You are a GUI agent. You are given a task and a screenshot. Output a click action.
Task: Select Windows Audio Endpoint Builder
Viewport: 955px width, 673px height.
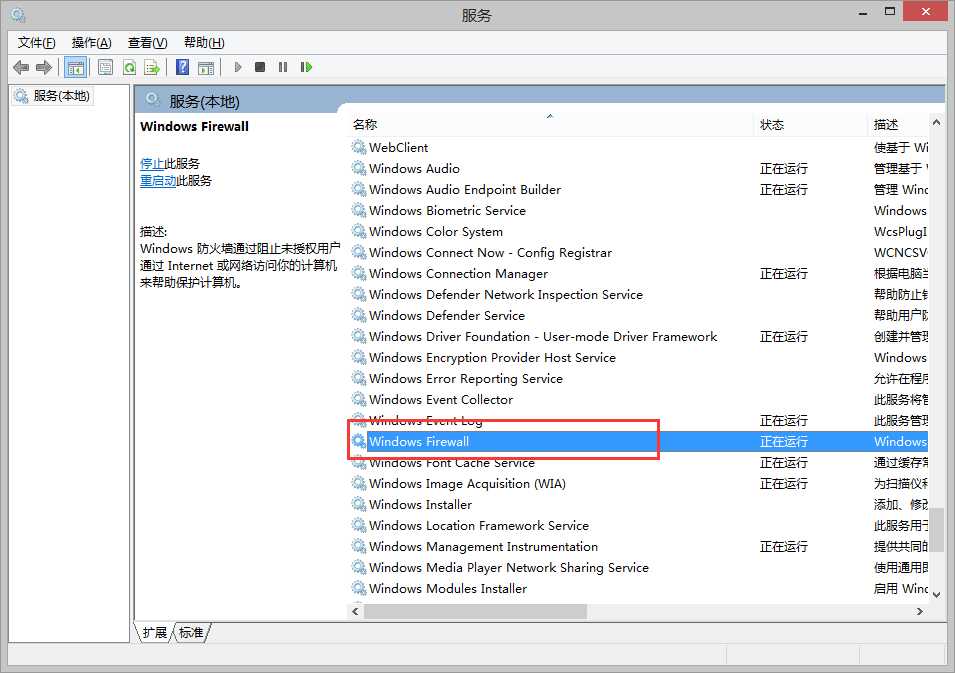(638, 189)
